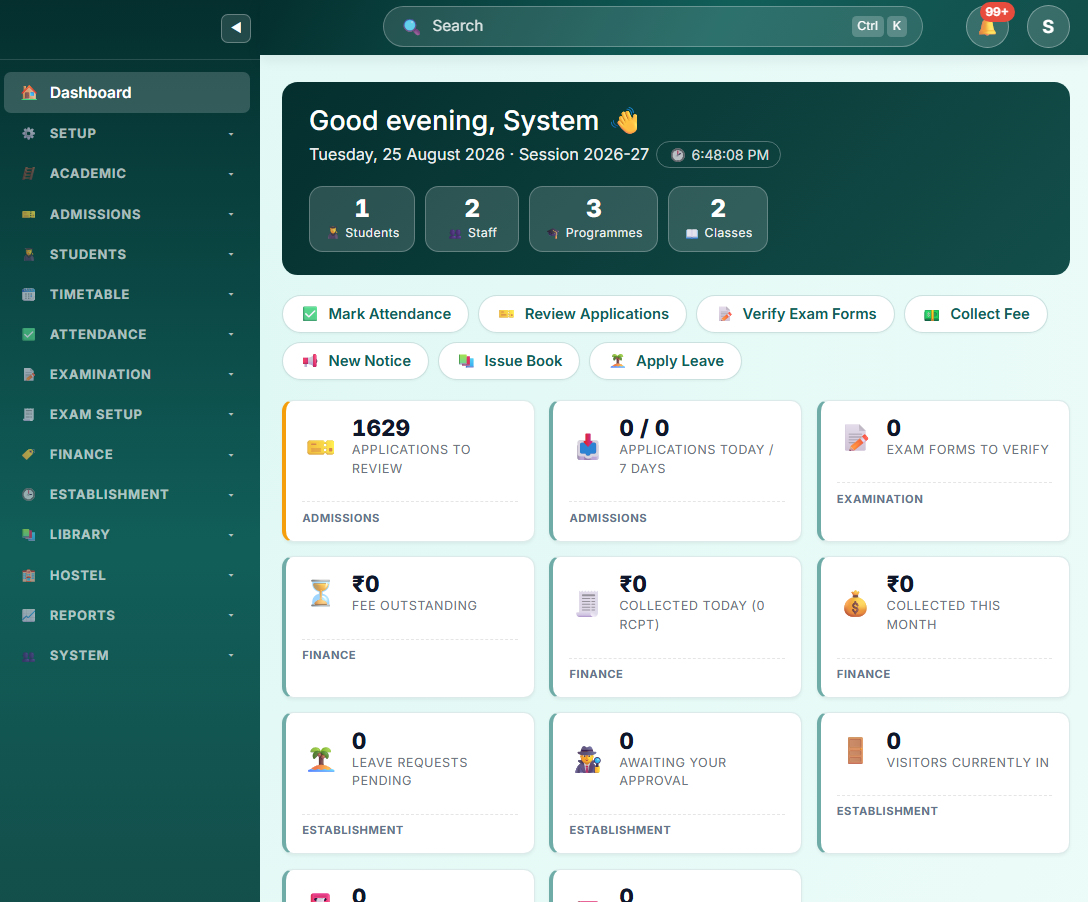Open the ESTABLISHMENT sidebar section
This screenshot has height=902, width=1088.
tap(127, 495)
